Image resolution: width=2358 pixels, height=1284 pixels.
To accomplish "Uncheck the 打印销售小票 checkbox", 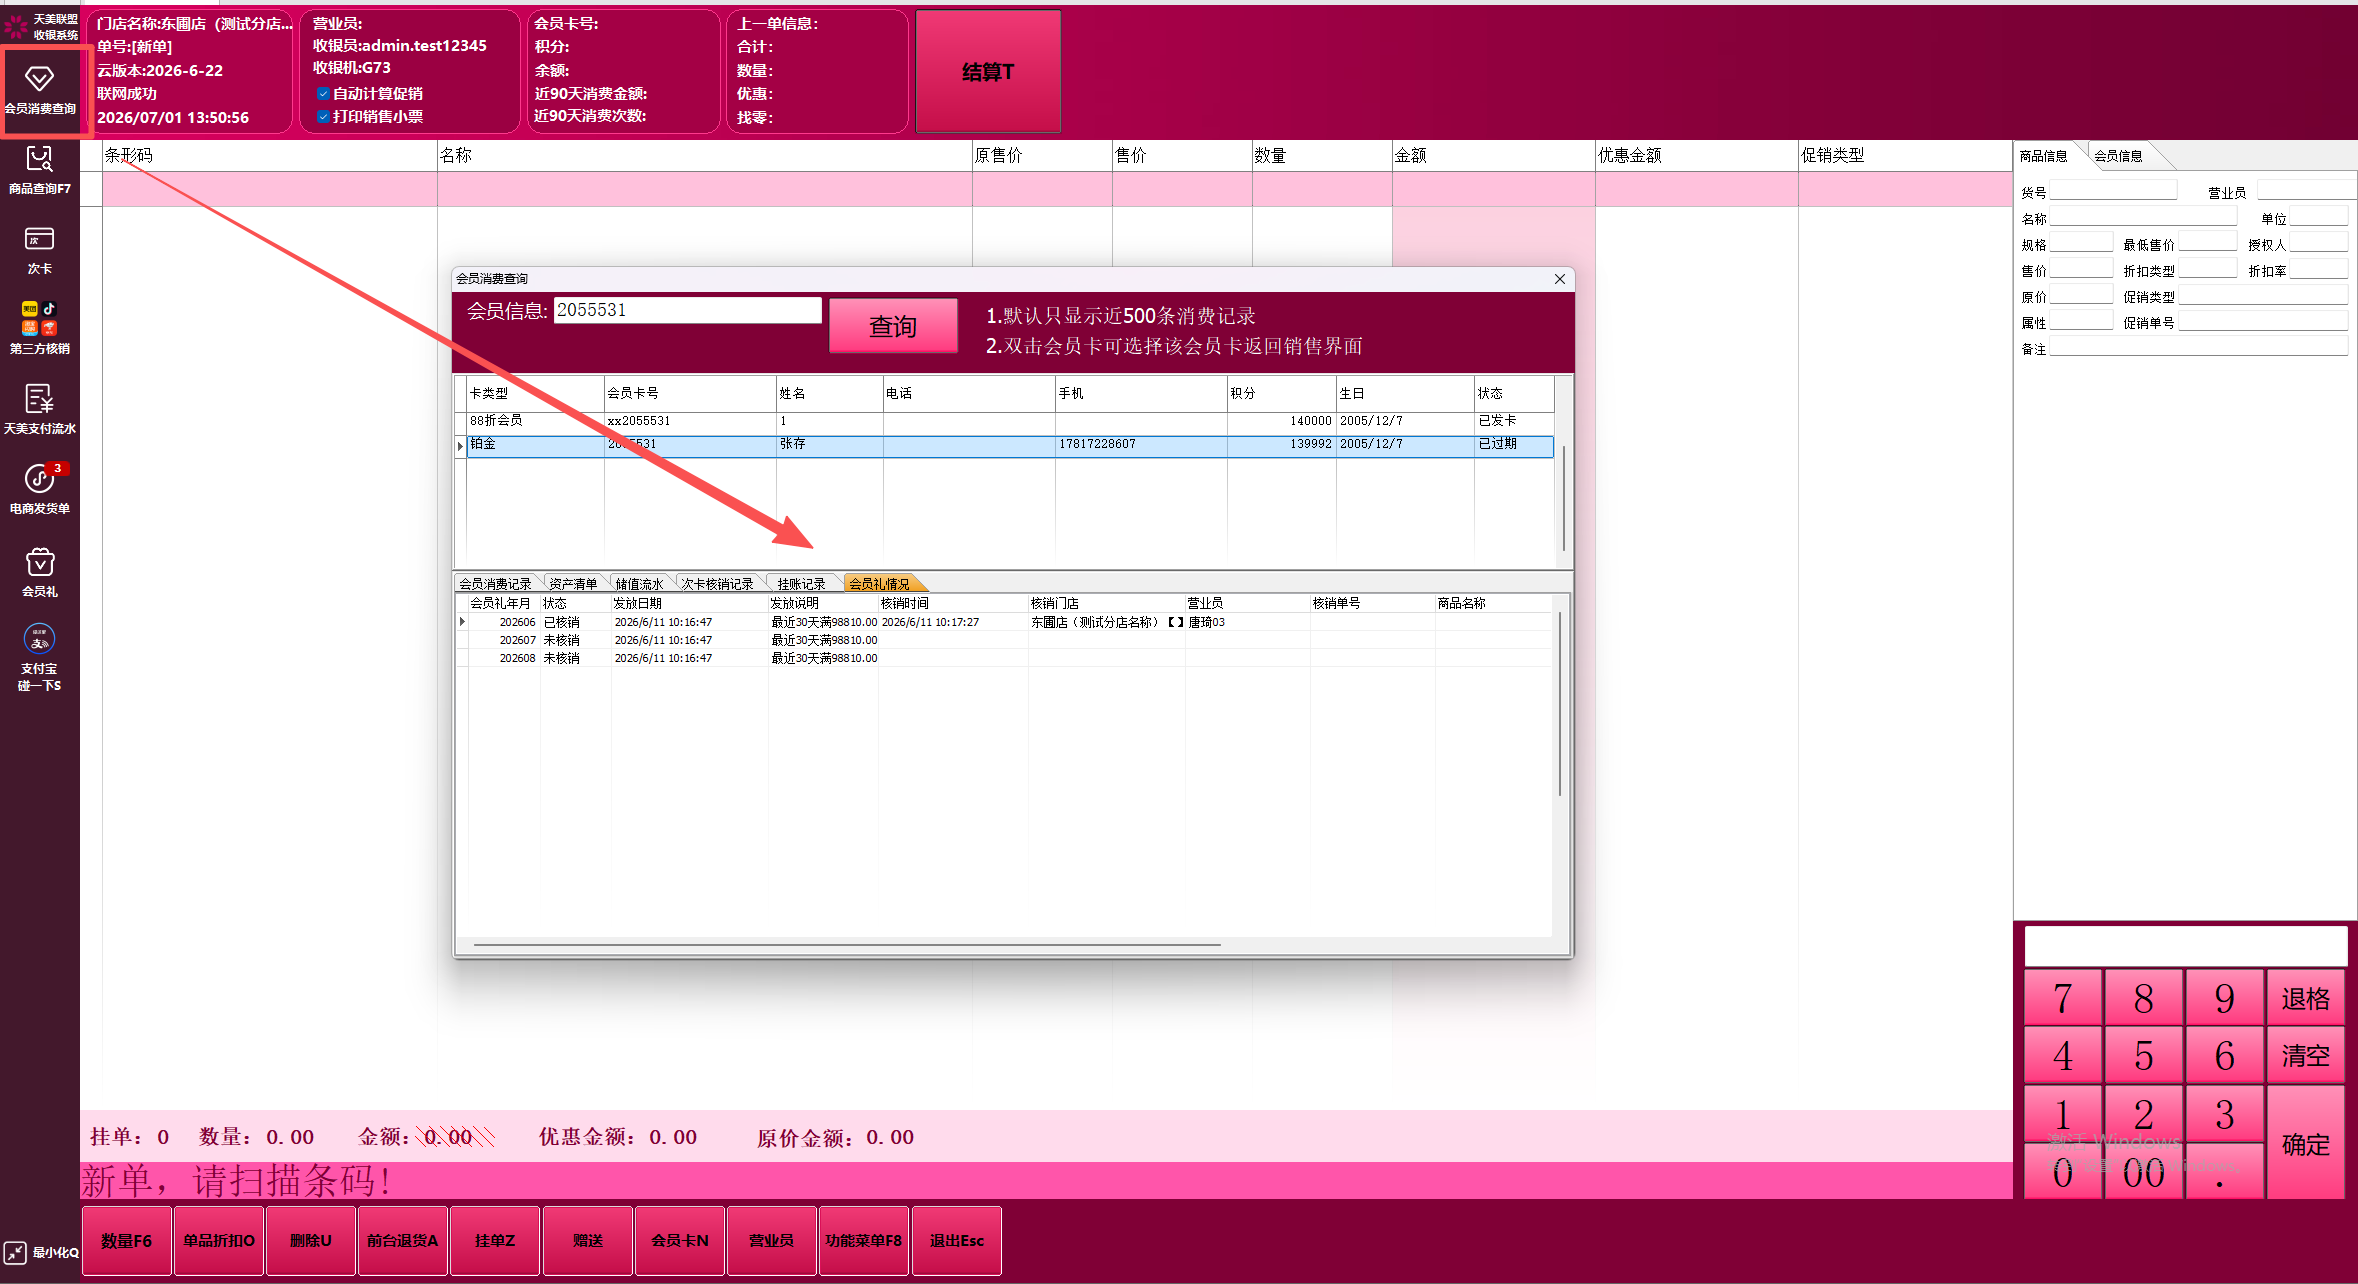I will coord(323,117).
